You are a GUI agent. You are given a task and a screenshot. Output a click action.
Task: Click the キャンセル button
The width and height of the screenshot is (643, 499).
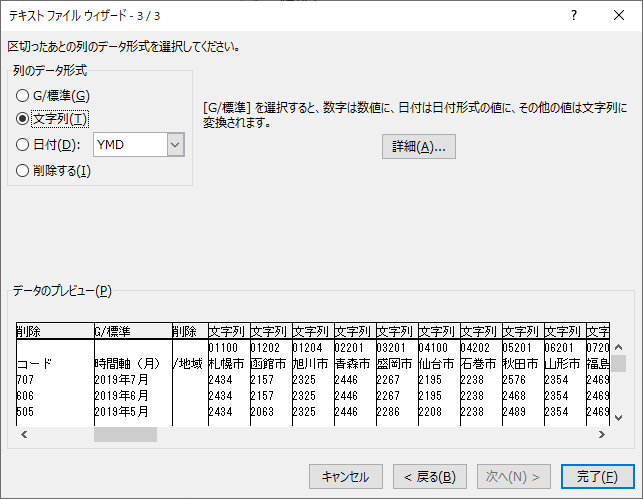pyautogui.click(x=346, y=476)
